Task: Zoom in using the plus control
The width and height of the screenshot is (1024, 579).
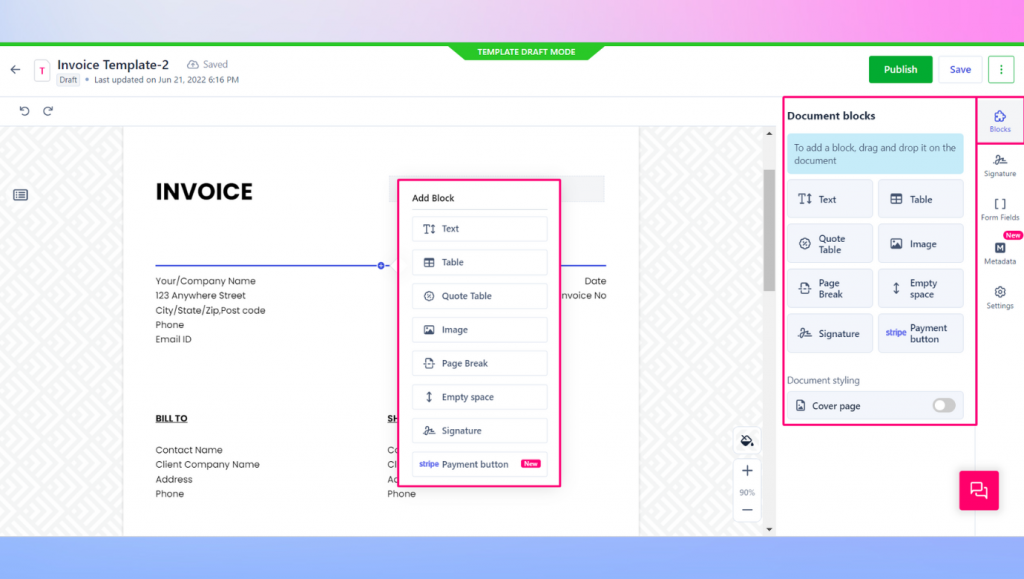Action: tap(747, 470)
